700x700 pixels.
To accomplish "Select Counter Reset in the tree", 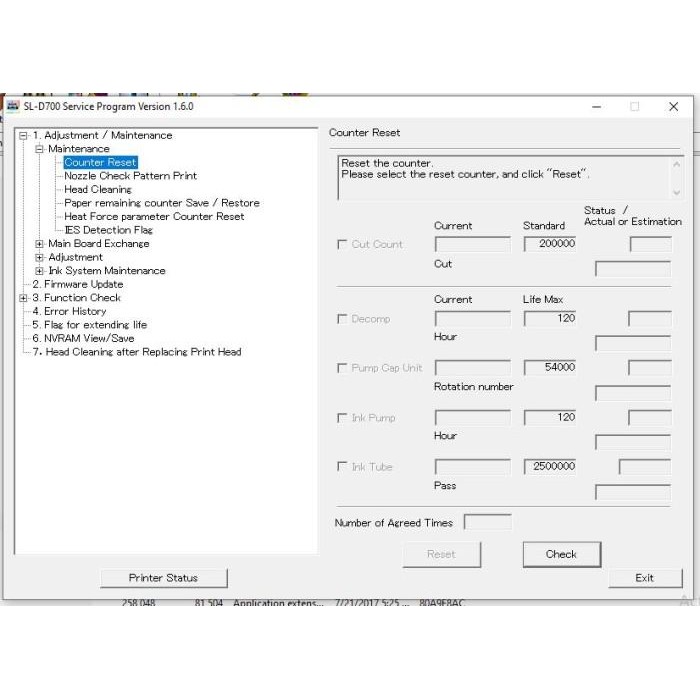I will pyautogui.click(x=100, y=162).
